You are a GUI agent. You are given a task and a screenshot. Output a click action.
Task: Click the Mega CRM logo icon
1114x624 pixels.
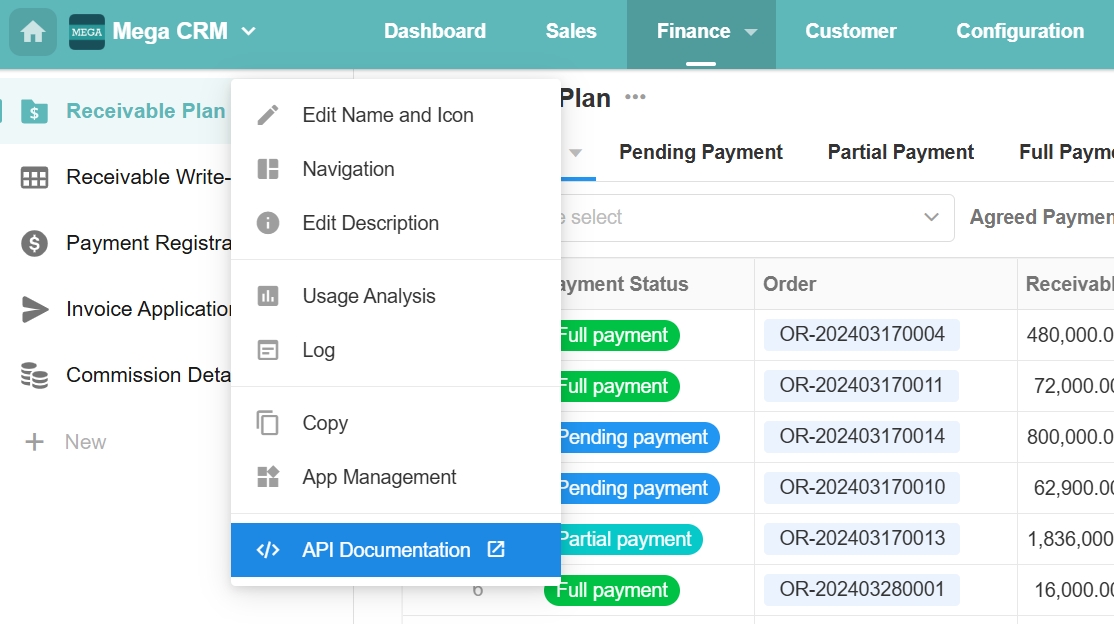(87, 32)
